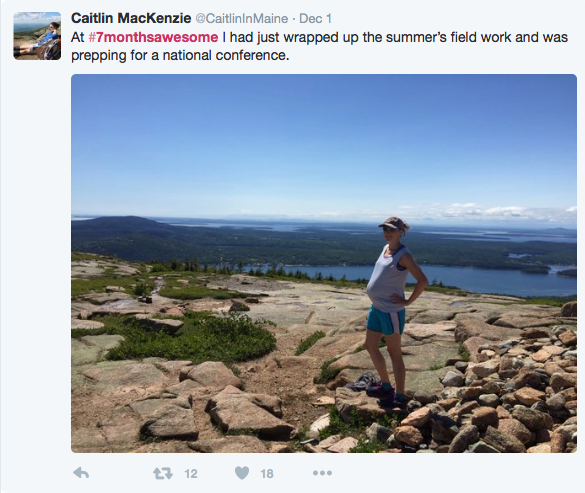Expand the attached mountain summit photo
Screen dimensions: 585x493
coord(324,263)
